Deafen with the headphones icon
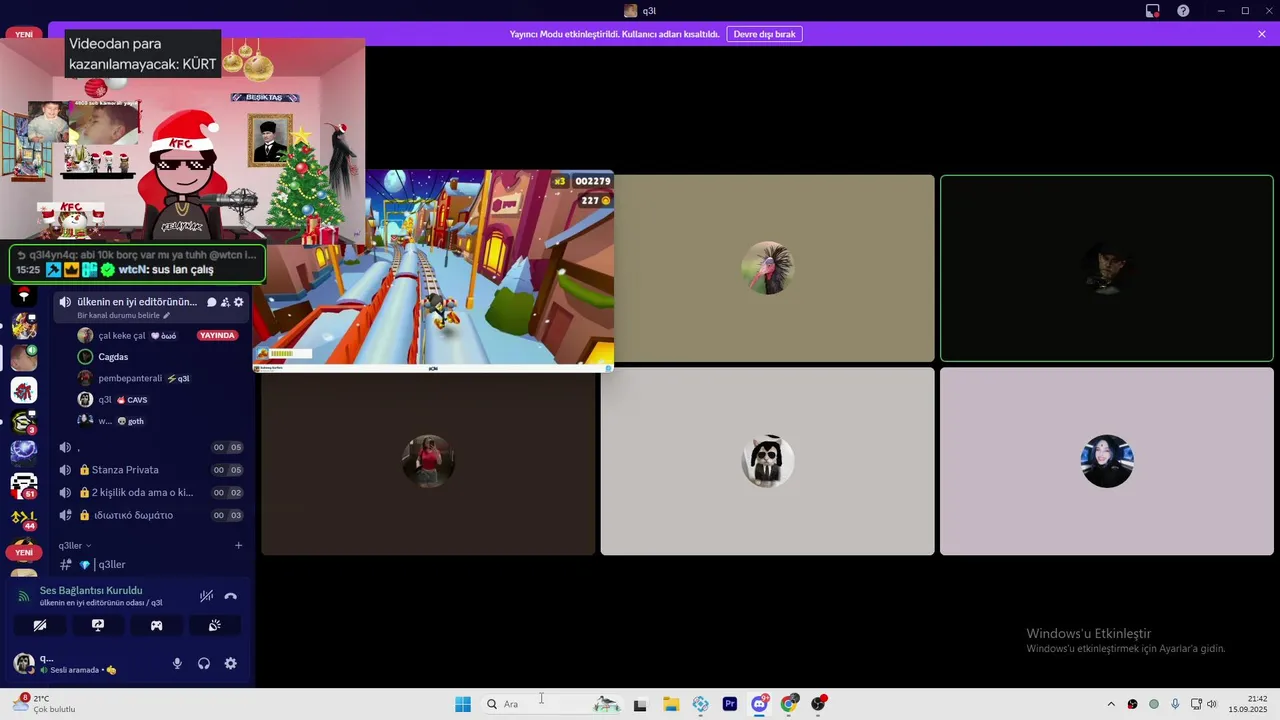This screenshot has width=1280, height=720. (x=204, y=663)
